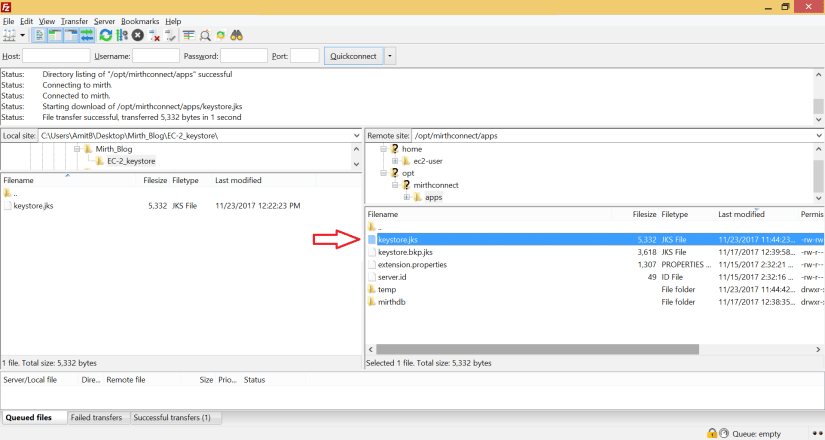Sort remote files by Last modified column
The image size is (825, 440).
(x=740, y=215)
